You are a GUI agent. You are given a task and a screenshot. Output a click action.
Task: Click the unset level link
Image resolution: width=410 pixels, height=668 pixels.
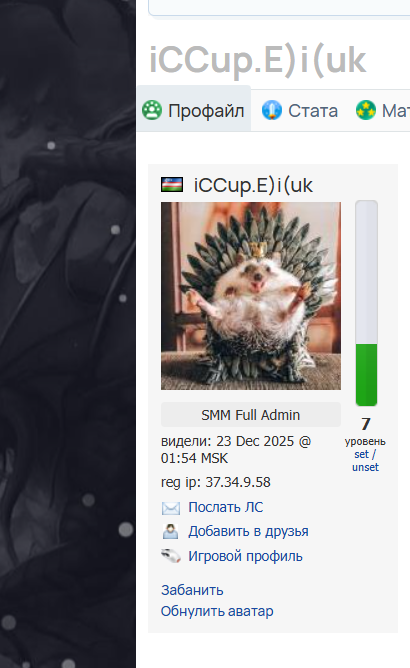tap(365, 467)
